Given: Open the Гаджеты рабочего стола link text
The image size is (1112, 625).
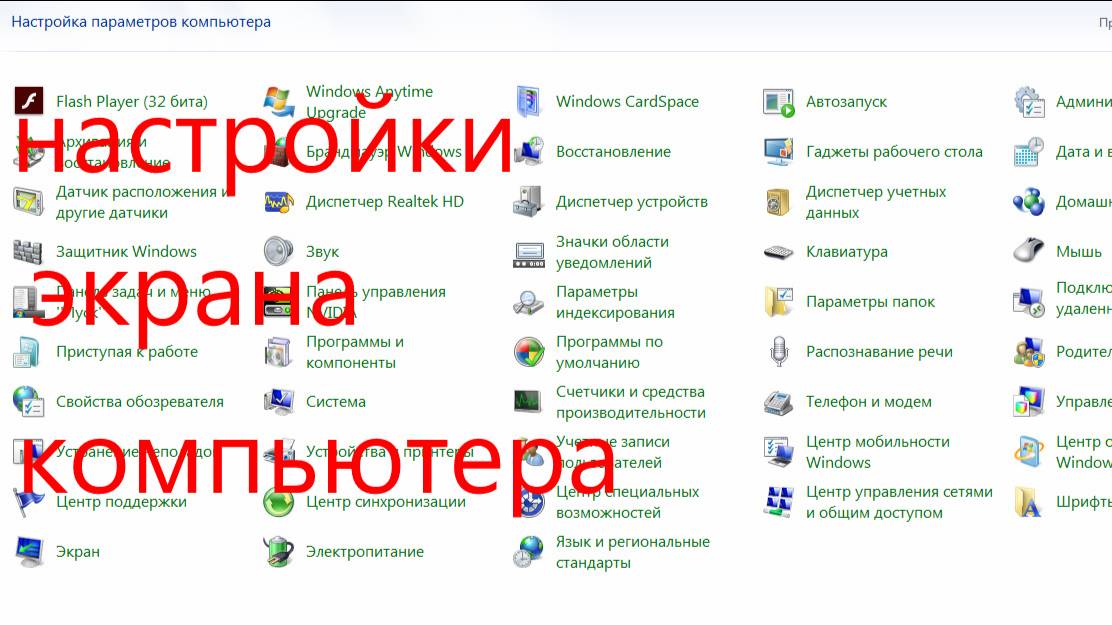Looking at the screenshot, I should (894, 152).
